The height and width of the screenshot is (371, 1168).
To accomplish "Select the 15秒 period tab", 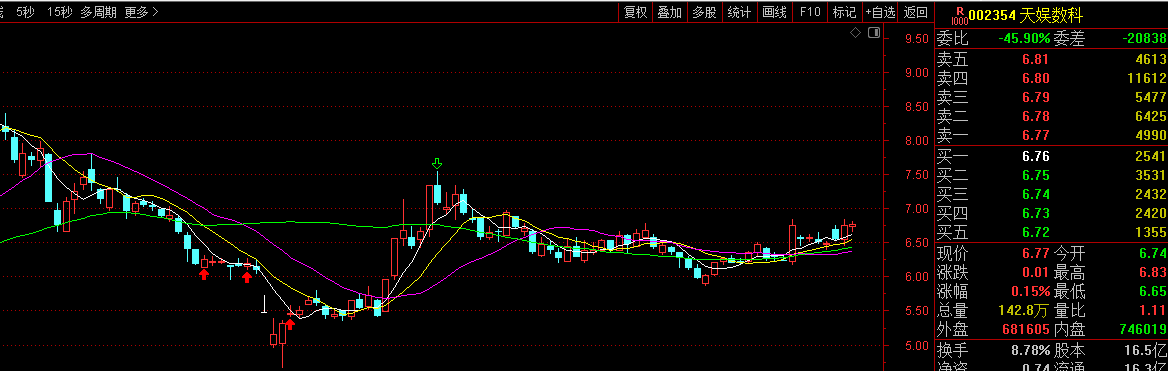I will (59, 12).
